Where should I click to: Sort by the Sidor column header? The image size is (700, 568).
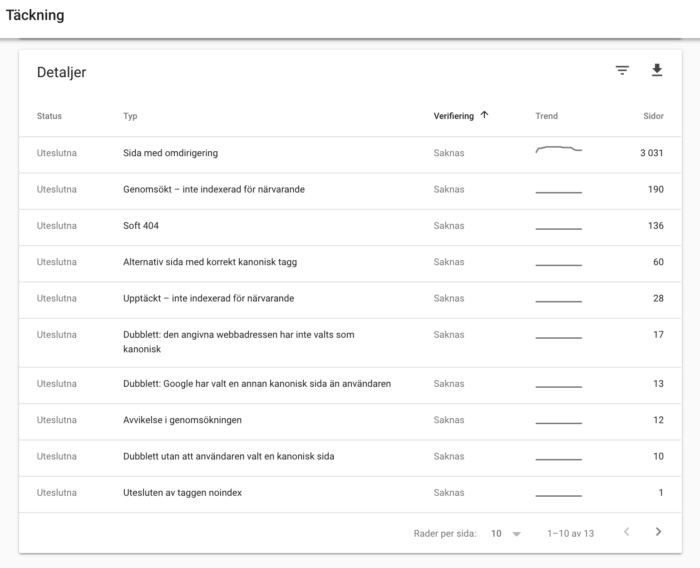point(653,116)
